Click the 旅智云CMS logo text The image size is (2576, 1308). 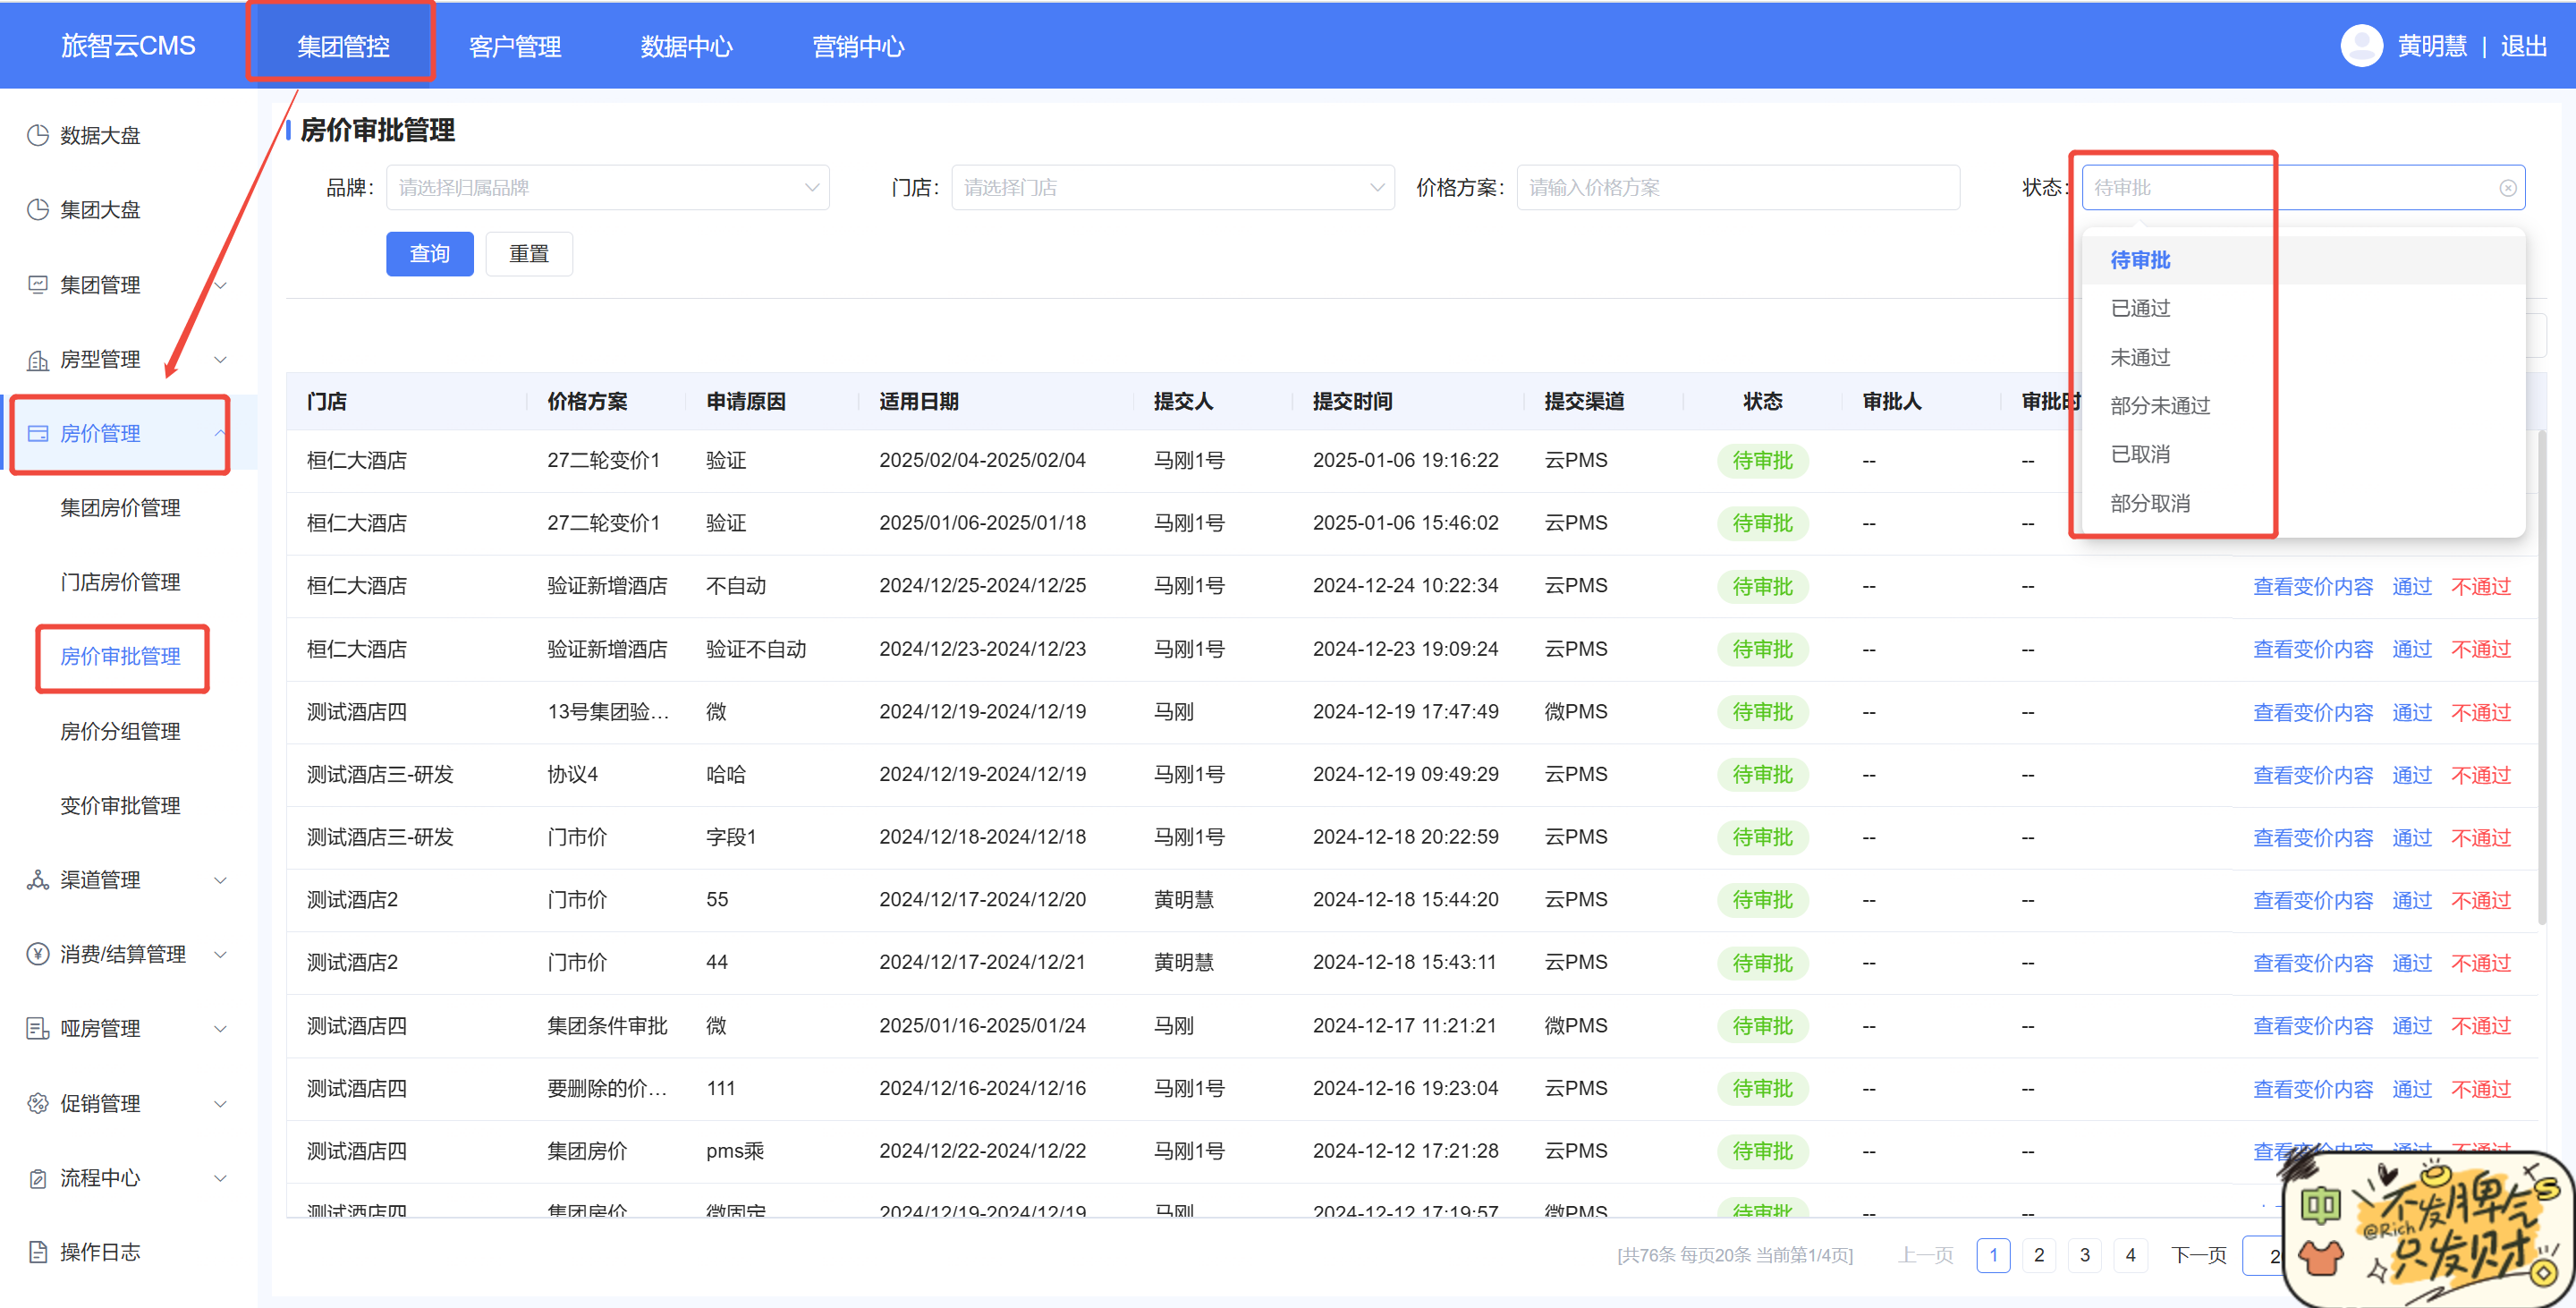point(128,46)
